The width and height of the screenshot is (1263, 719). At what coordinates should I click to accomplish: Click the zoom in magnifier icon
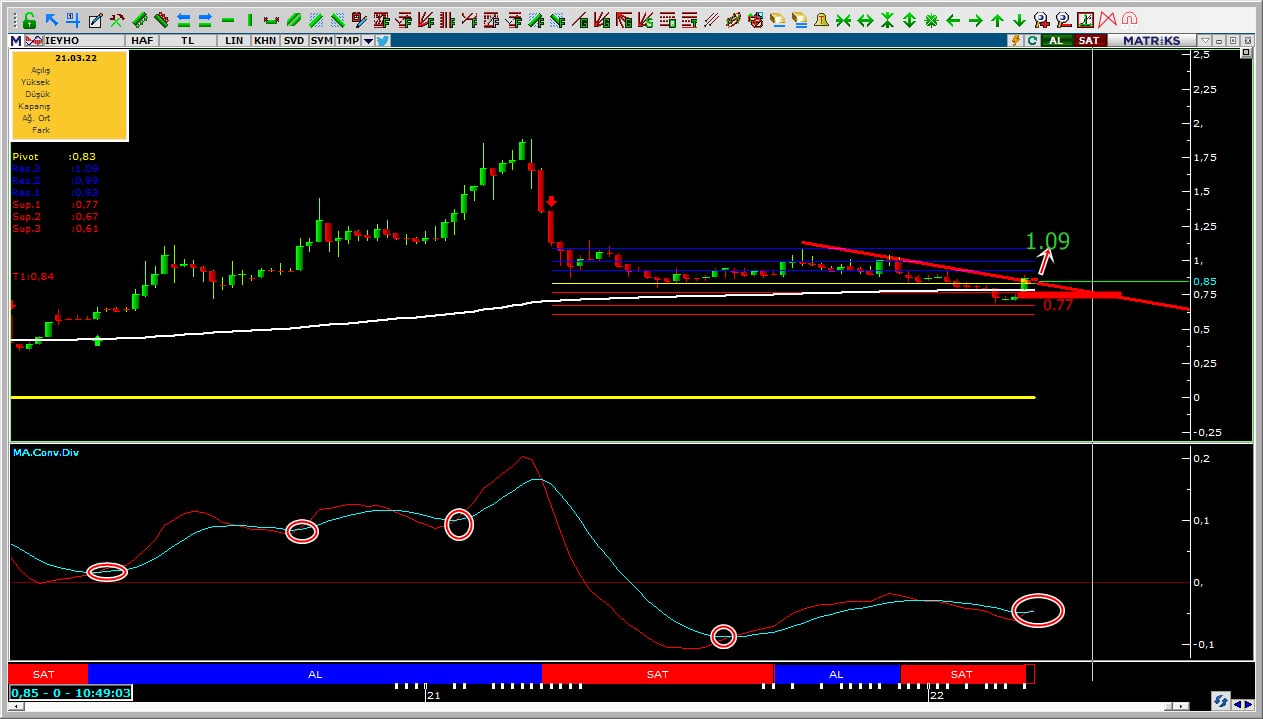tap(1042, 20)
